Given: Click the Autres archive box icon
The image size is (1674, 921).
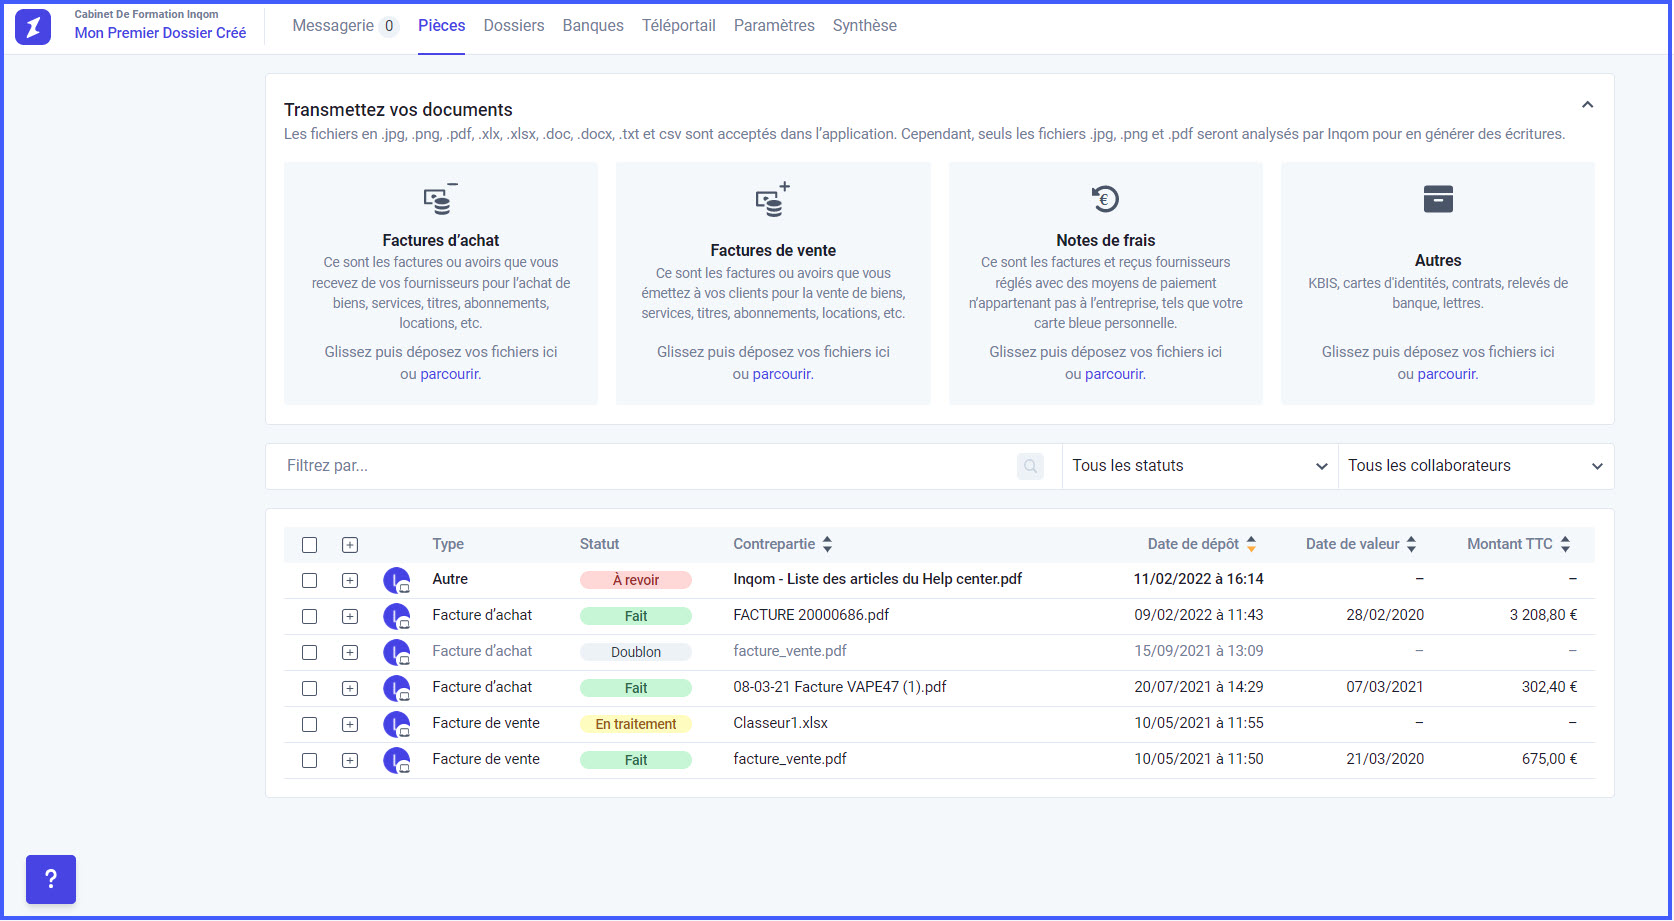Looking at the screenshot, I should (x=1437, y=199).
